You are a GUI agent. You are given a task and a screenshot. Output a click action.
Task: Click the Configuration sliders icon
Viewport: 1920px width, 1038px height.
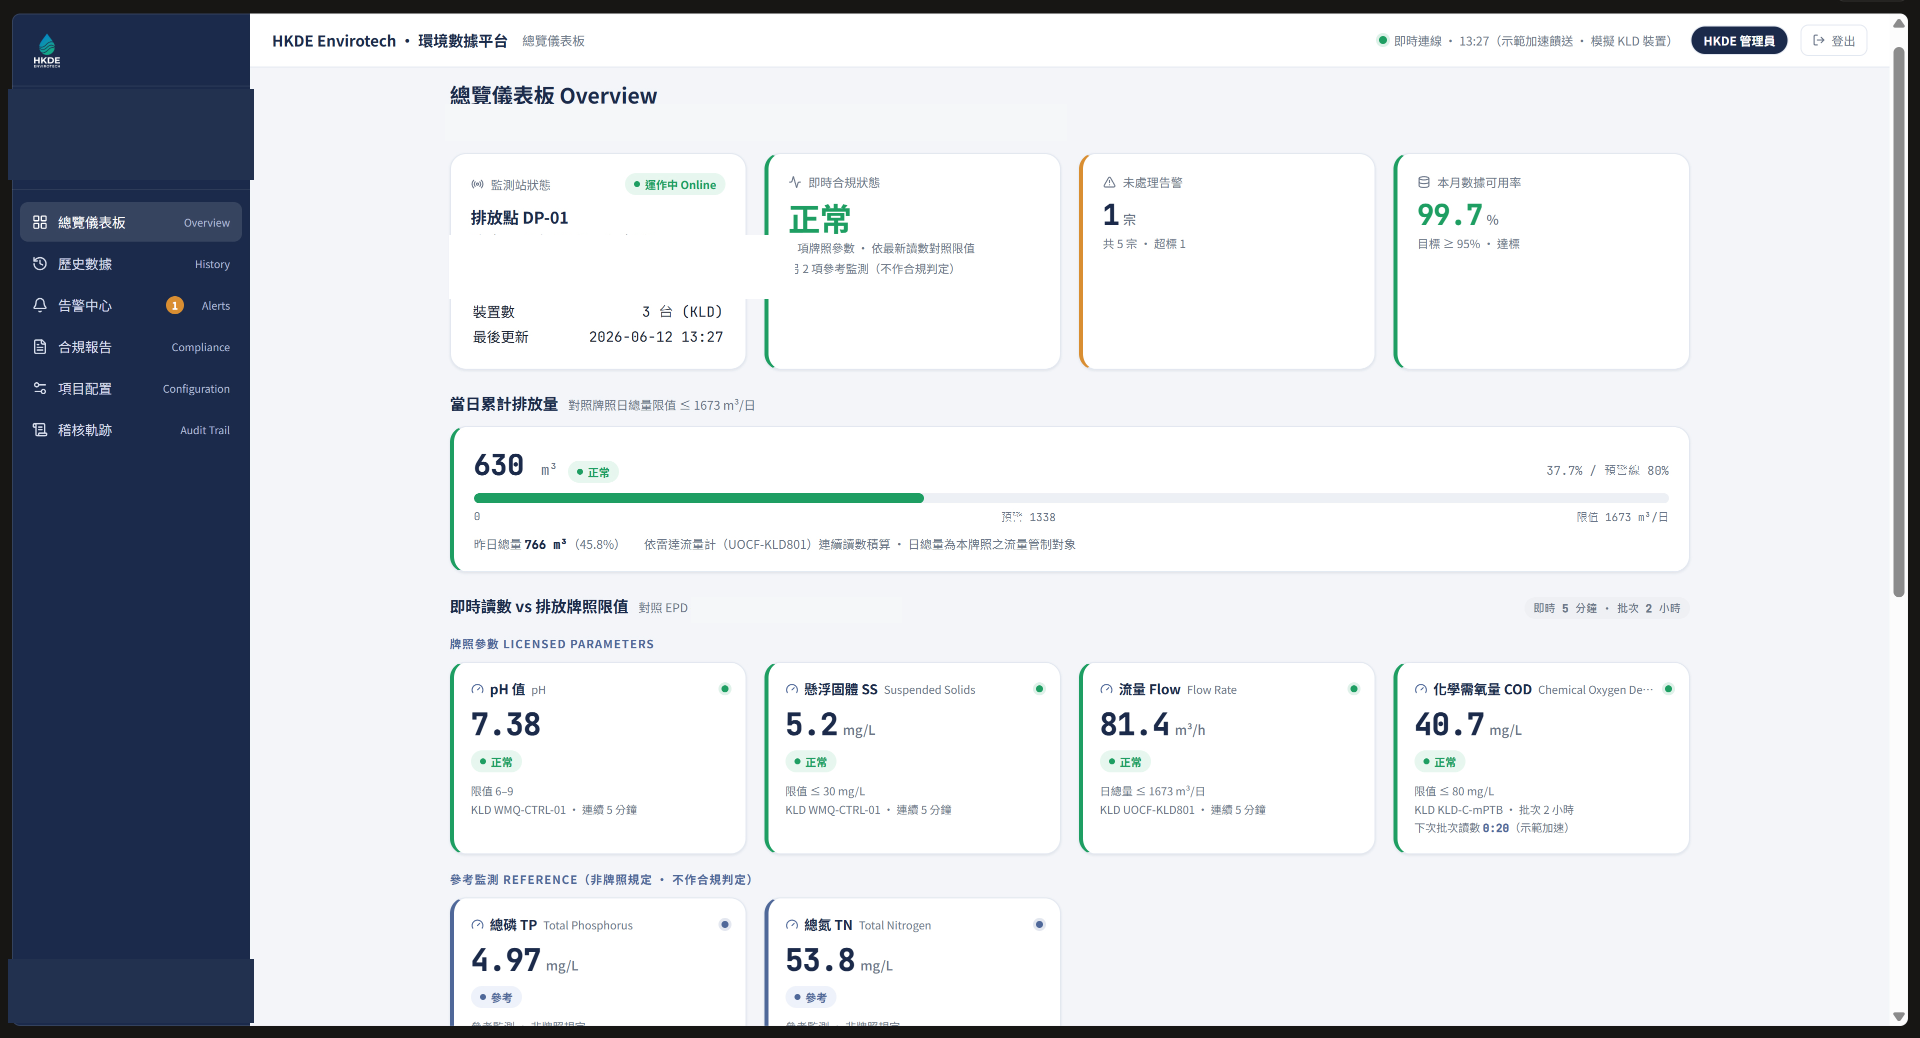click(x=40, y=388)
